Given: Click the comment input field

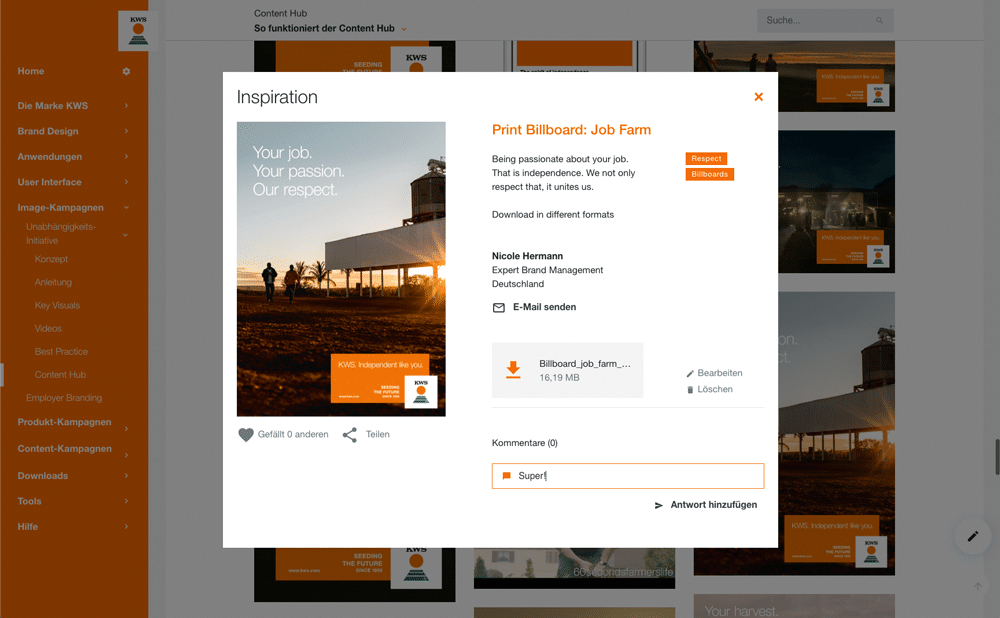Looking at the screenshot, I should click(x=628, y=476).
